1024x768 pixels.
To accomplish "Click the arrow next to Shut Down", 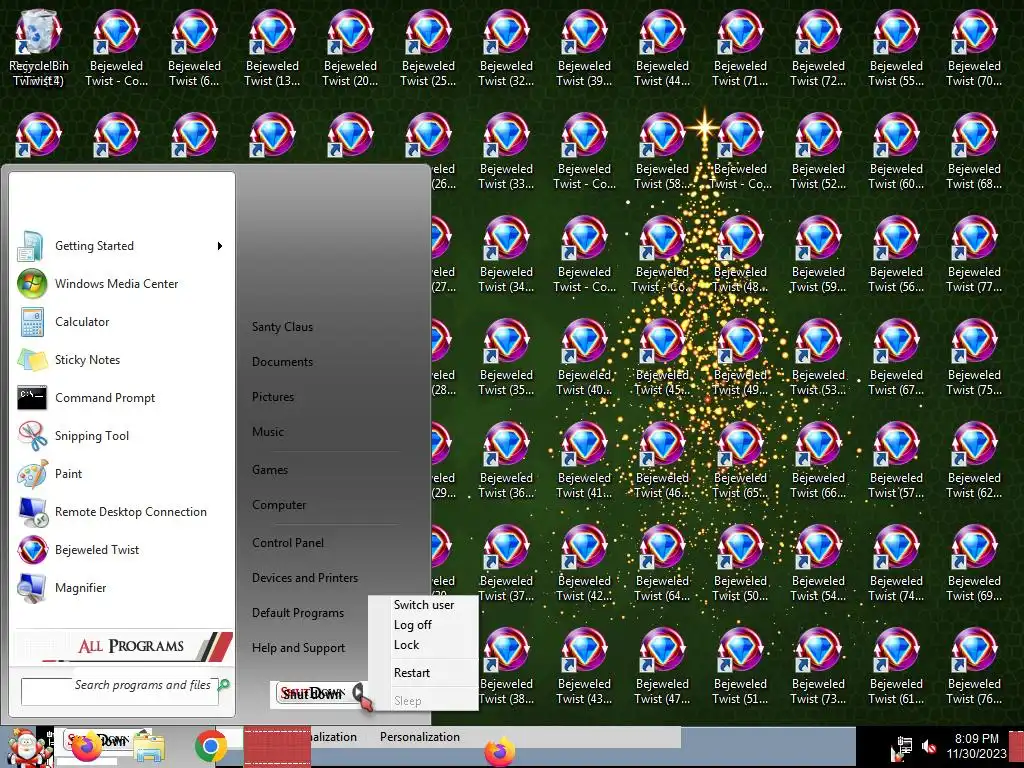I will pos(359,692).
